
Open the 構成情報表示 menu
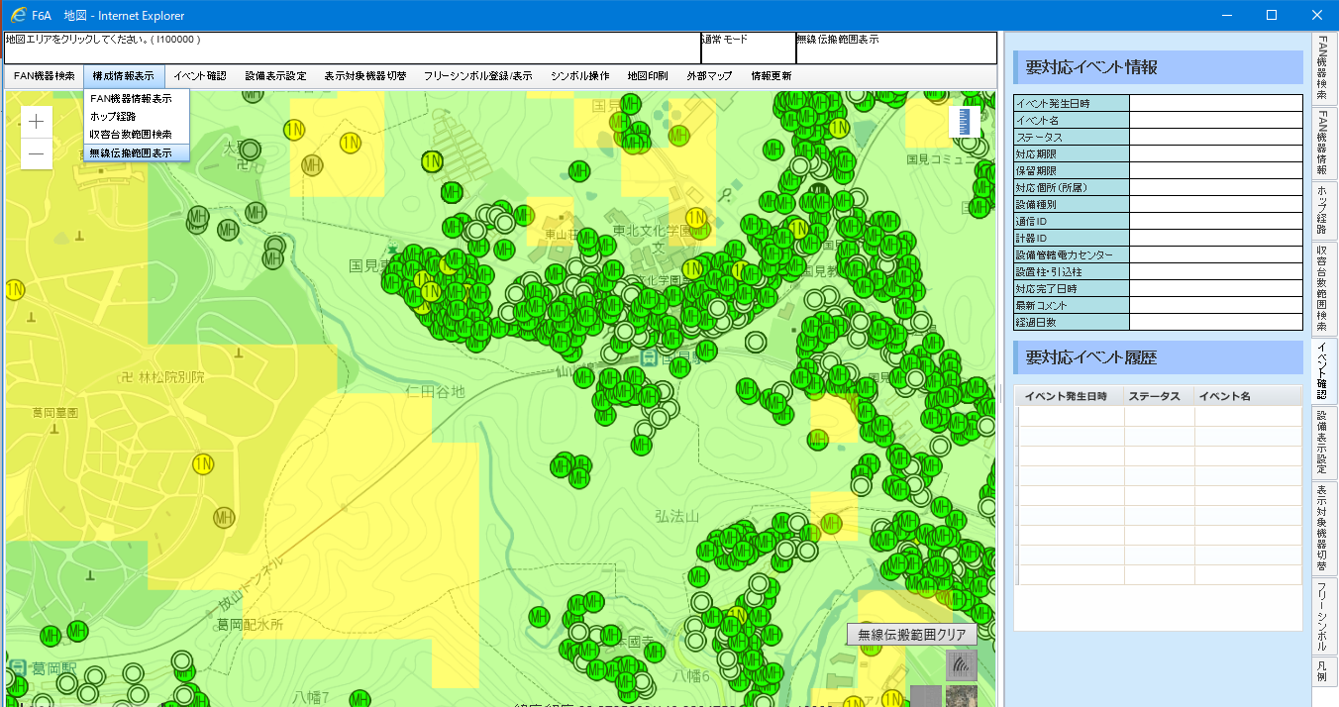pyautogui.click(x=123, y=76)
